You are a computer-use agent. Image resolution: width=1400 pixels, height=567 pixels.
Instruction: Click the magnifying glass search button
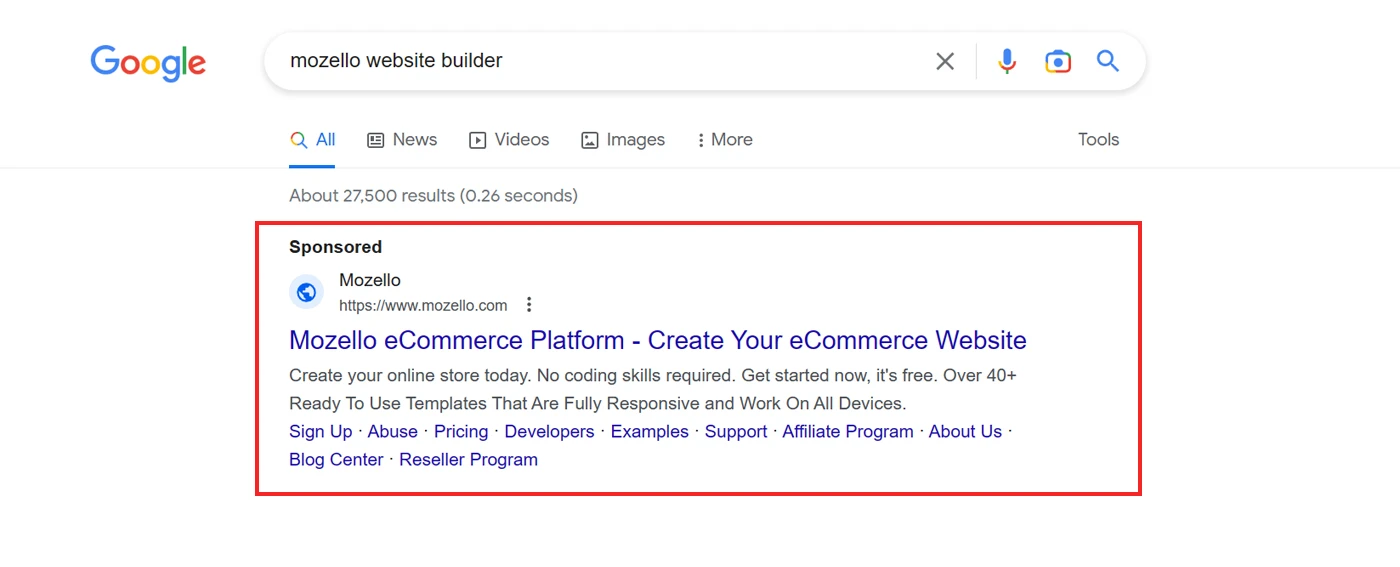pos(1108,61)
